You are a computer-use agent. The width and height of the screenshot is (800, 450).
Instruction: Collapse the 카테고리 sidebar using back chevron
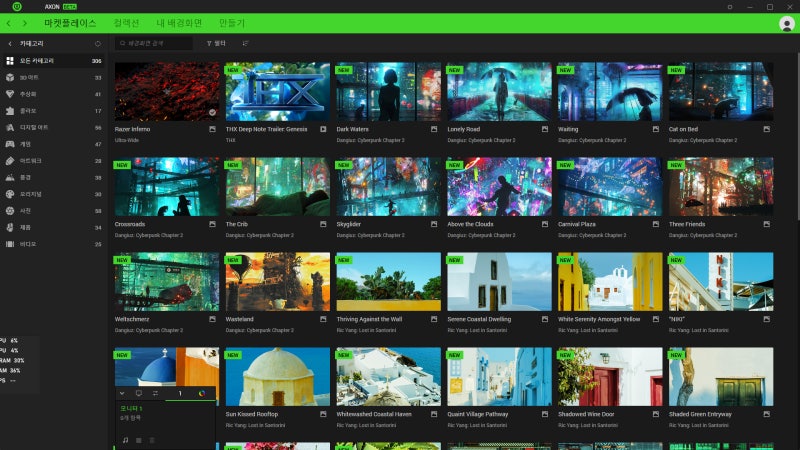10,44
